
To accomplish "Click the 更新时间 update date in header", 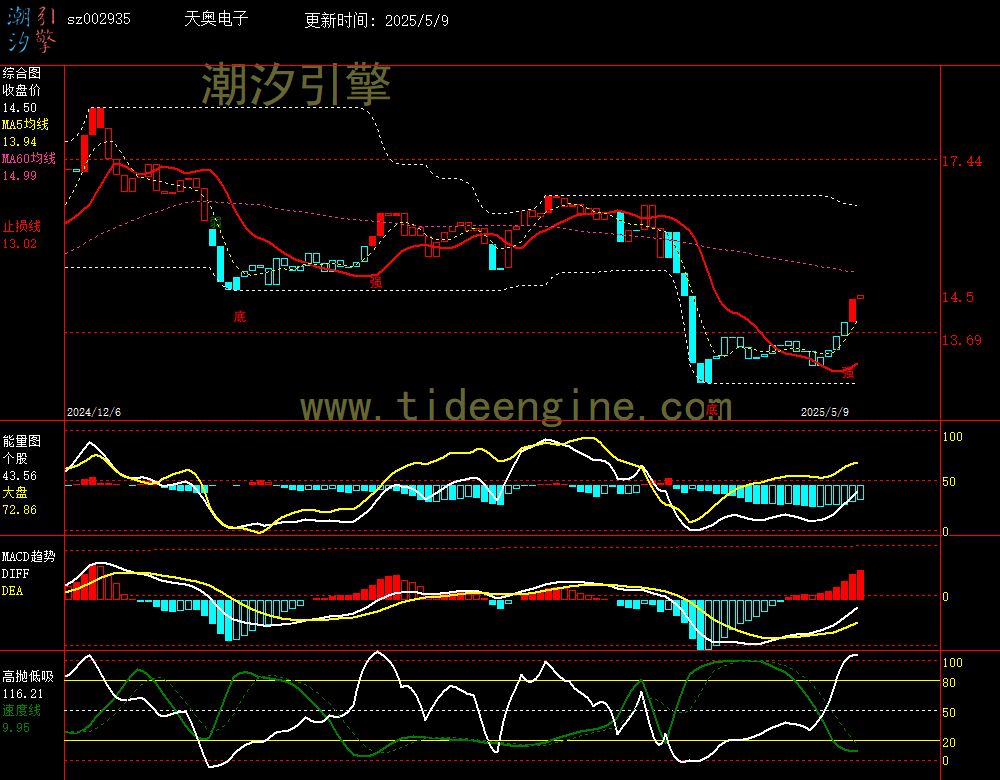I will [x=376, y=20].
